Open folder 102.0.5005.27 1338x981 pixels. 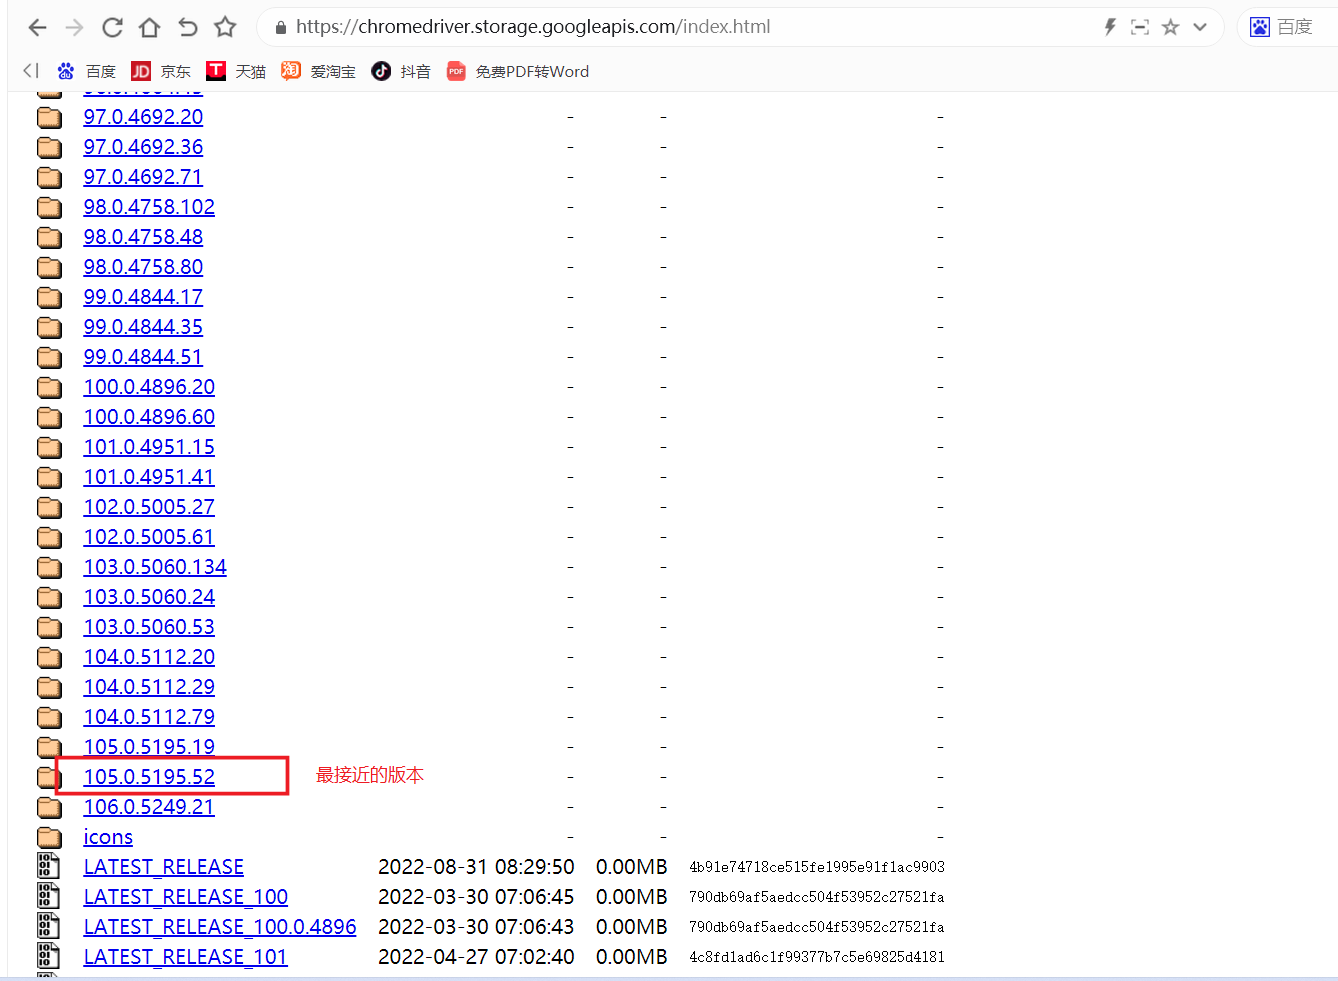(149, 507)
